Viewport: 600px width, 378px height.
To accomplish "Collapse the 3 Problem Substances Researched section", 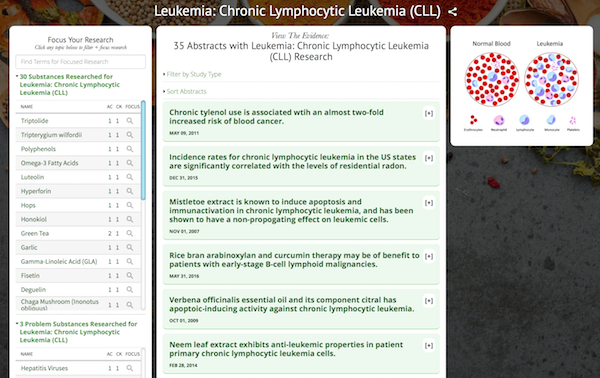I will click(x=77, y=332).
